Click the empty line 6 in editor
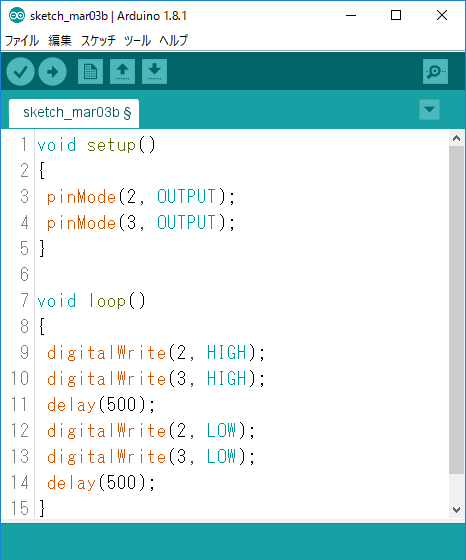Screen dimensions: 466x560 pos(242,274)
